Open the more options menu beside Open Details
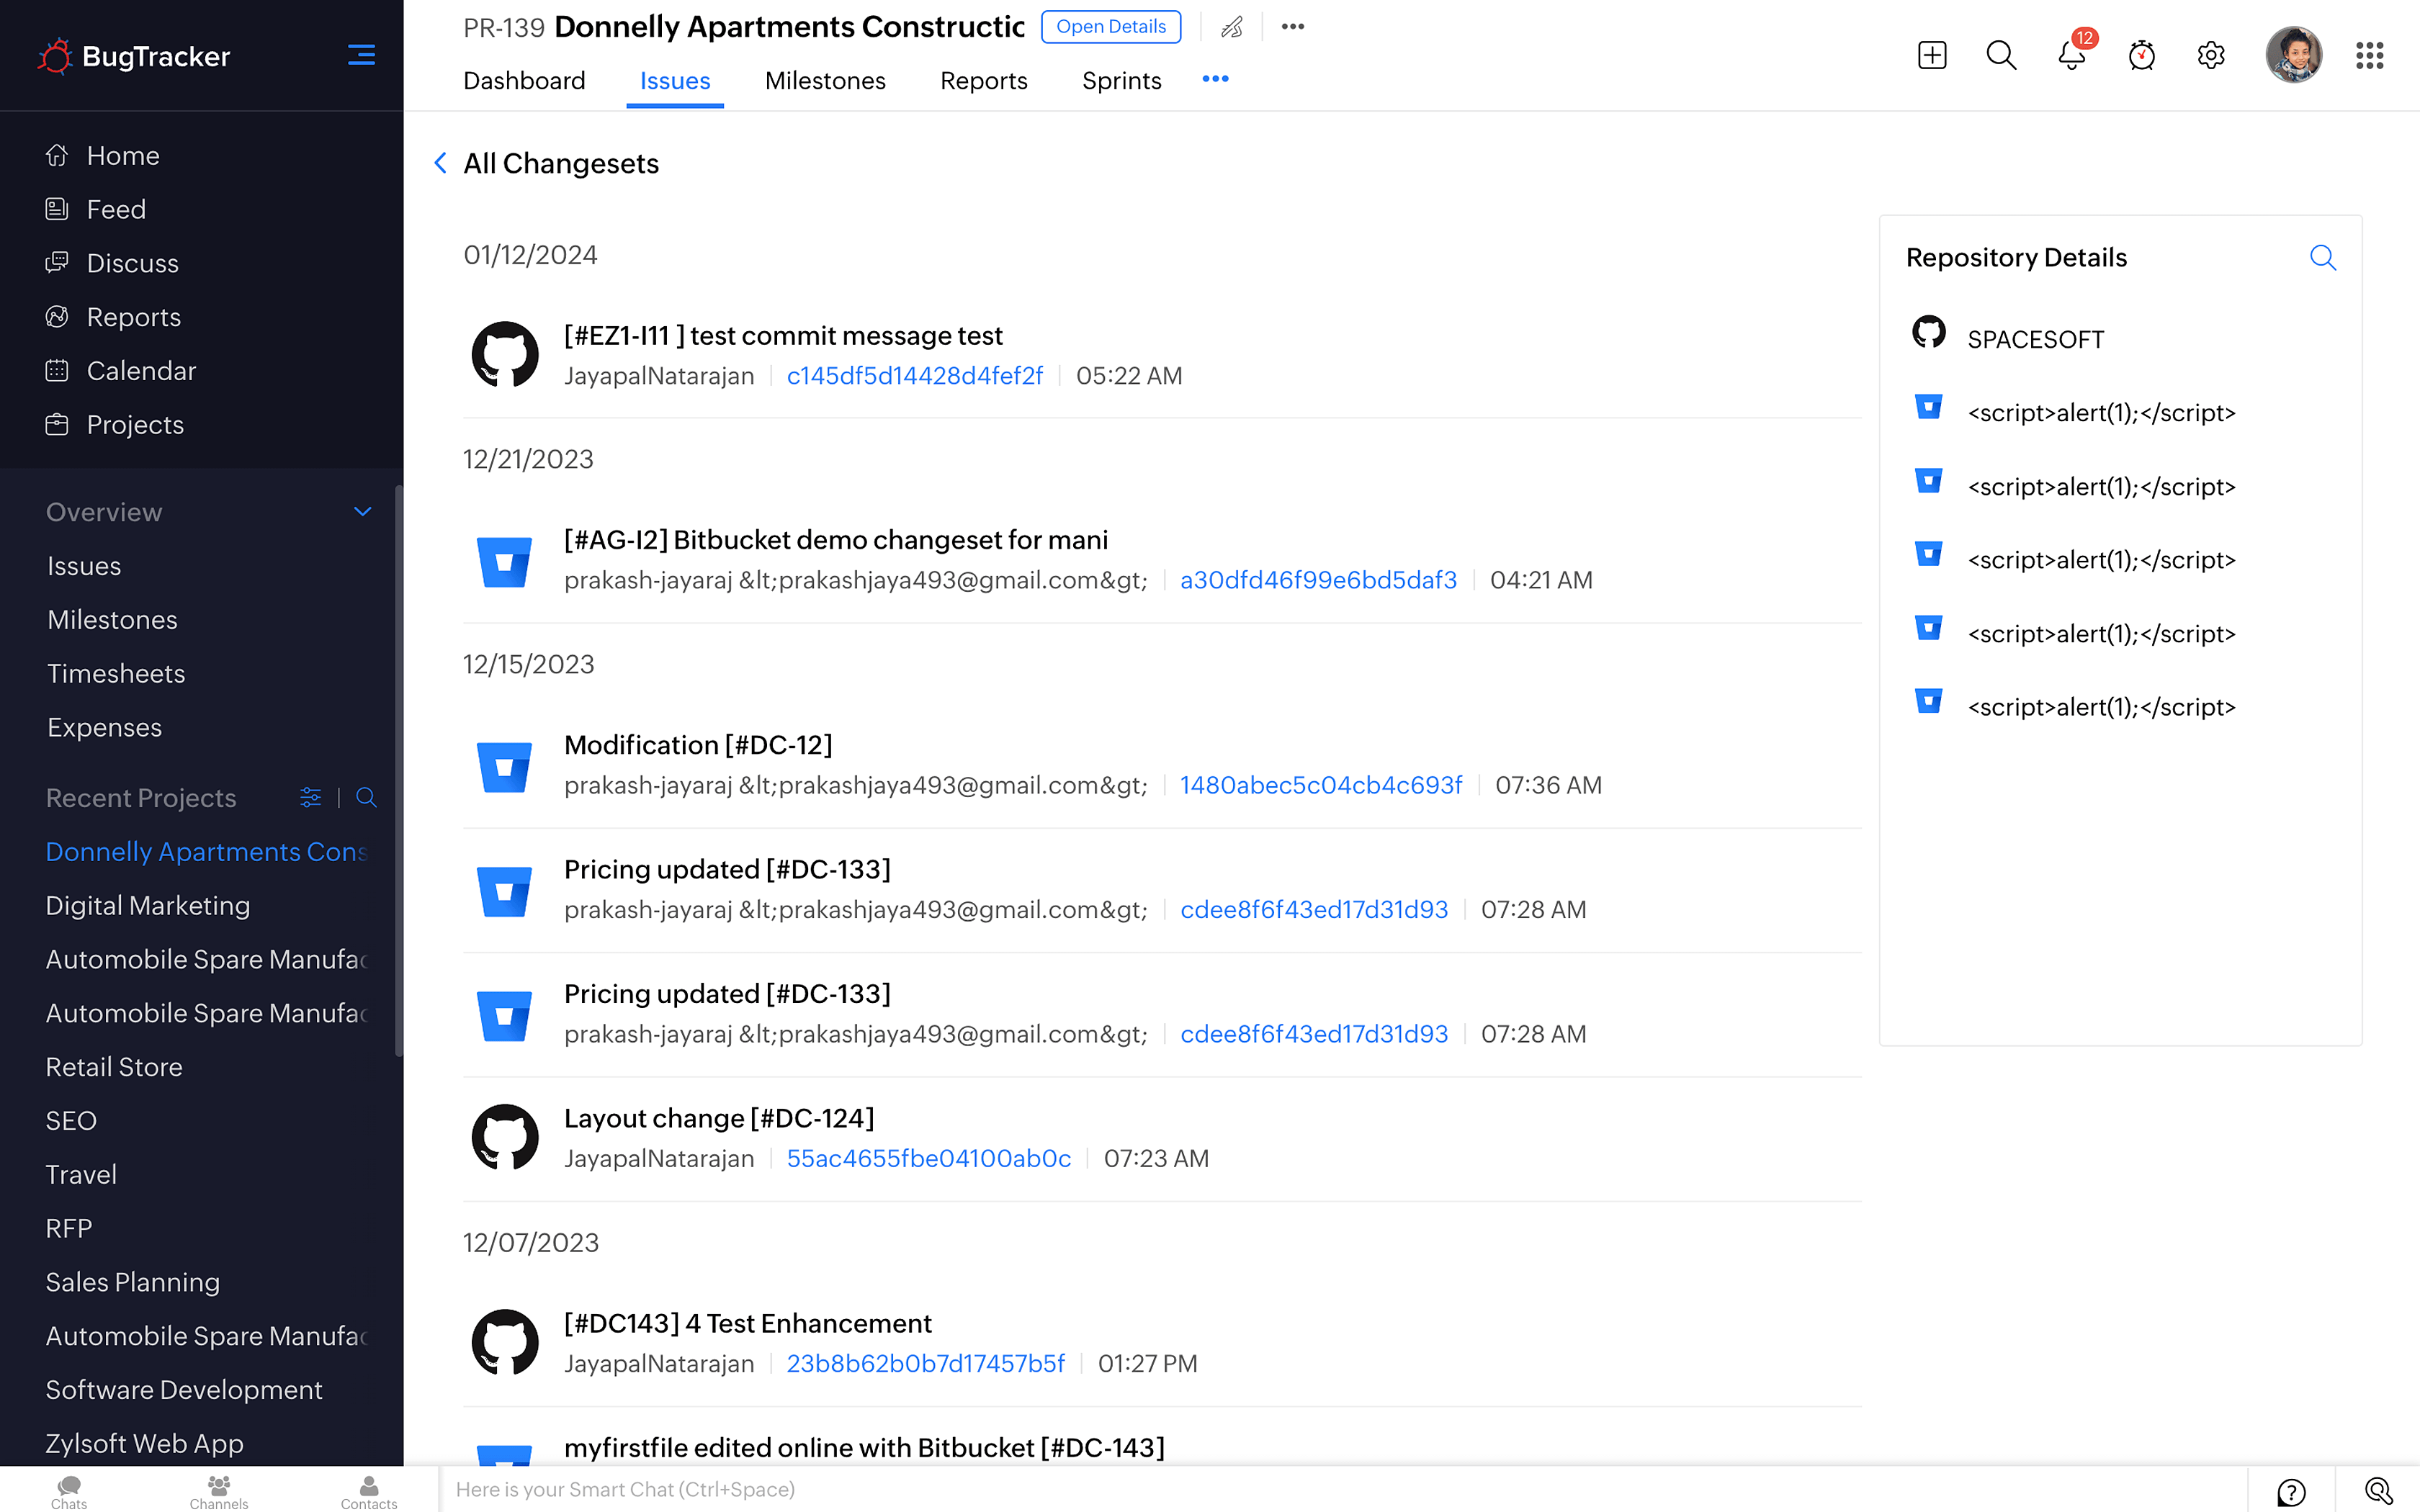This screenshot has height=1512, width=2420. (x=1292, y=27)
